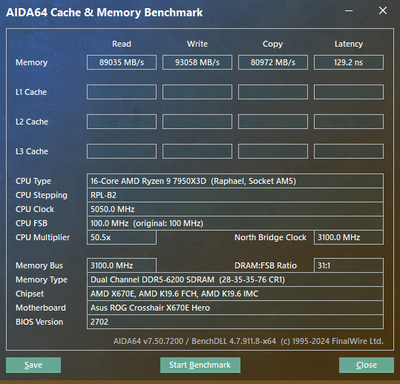Click the DRAM:FSB Ratio field showing 31:1
The height and width of the screenshot is (384, 400).
pos(349,266)
